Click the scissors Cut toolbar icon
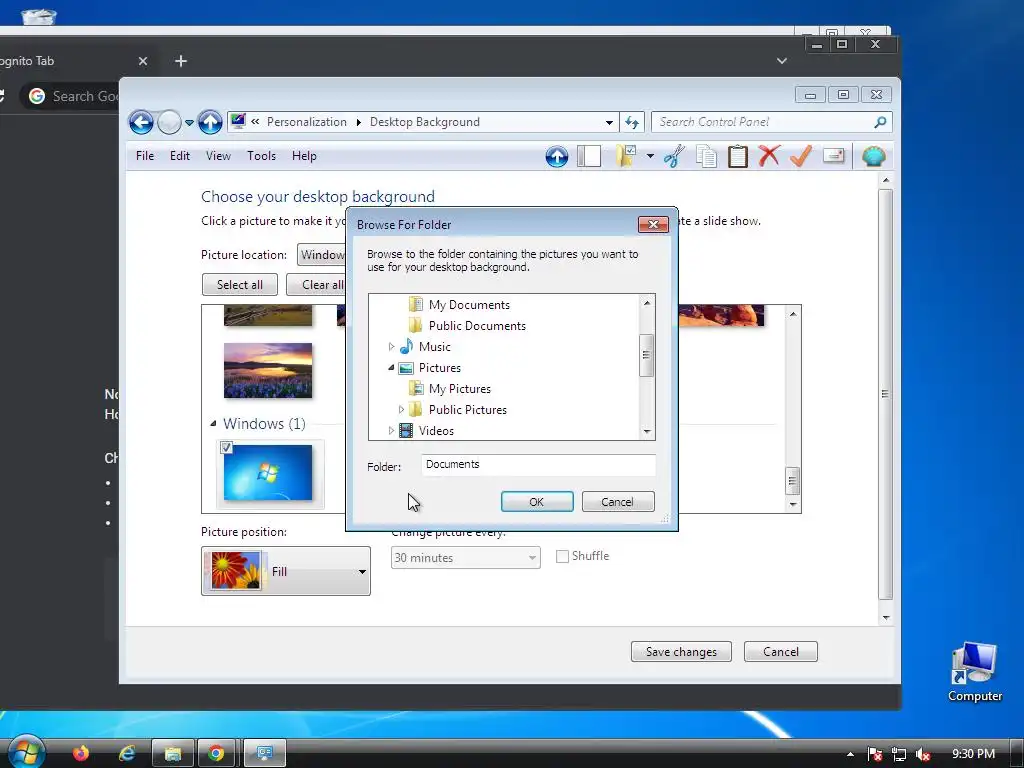 click(x=673, y=157)
